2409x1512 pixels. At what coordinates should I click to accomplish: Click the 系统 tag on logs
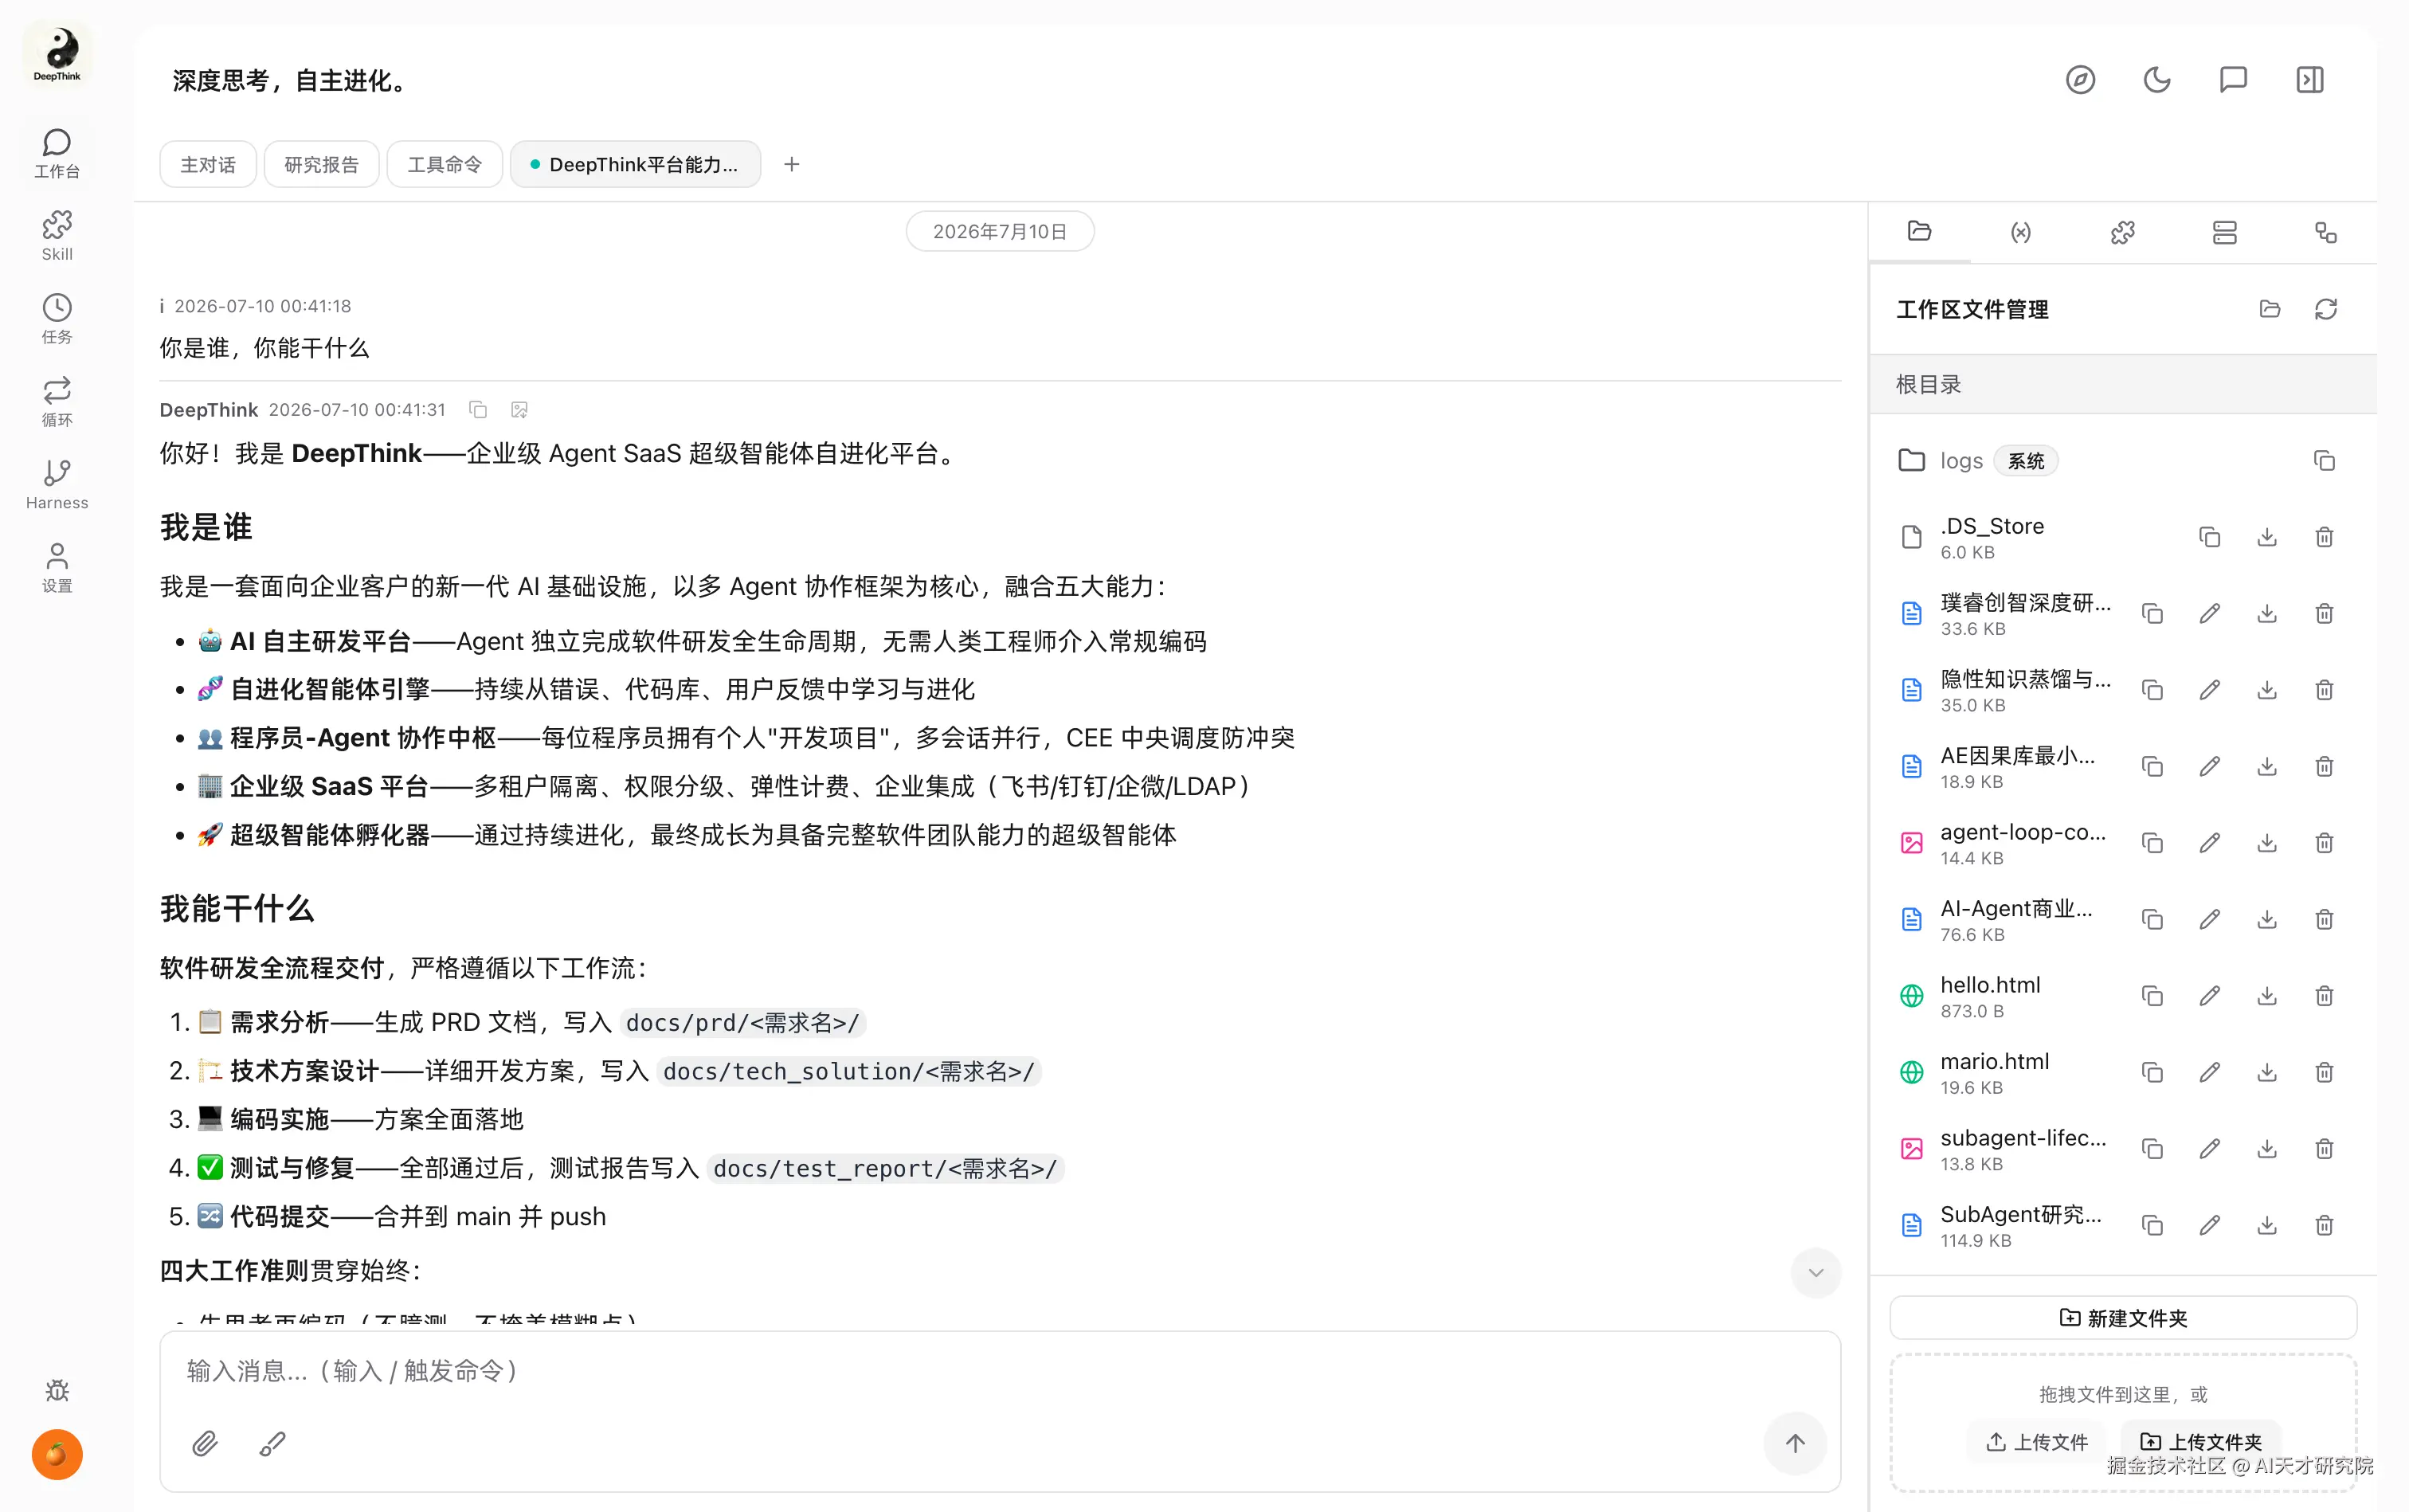tap(2026, 461)
